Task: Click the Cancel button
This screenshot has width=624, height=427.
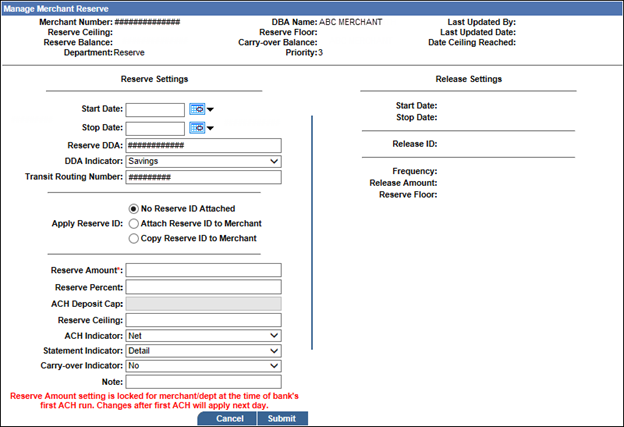Action: [x=227, y=418]
